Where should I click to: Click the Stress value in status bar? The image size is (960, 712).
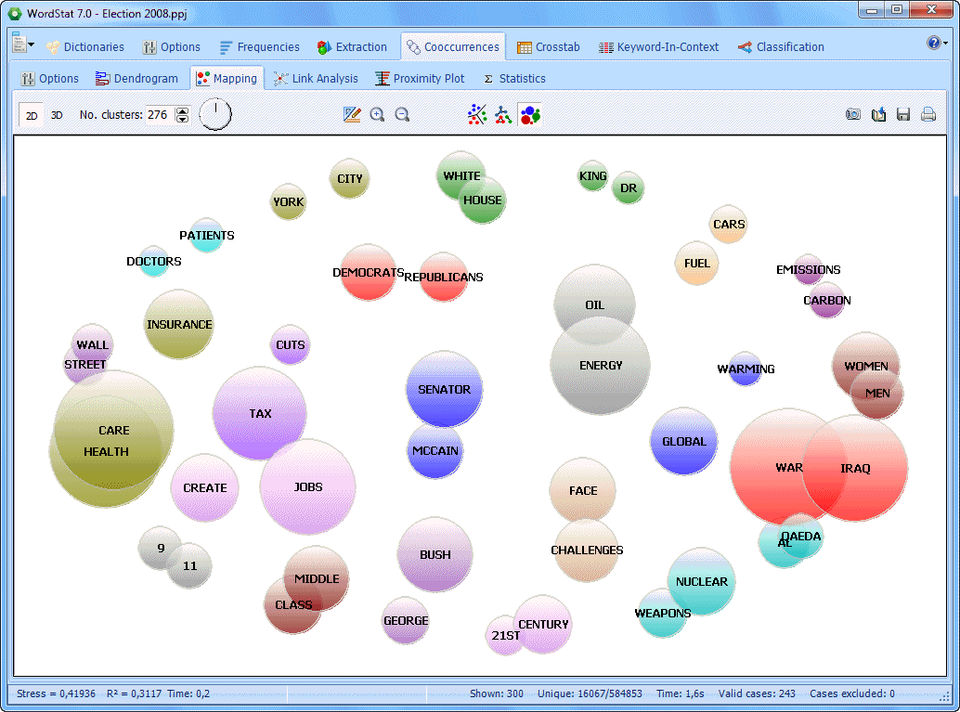tap(56, 694)
